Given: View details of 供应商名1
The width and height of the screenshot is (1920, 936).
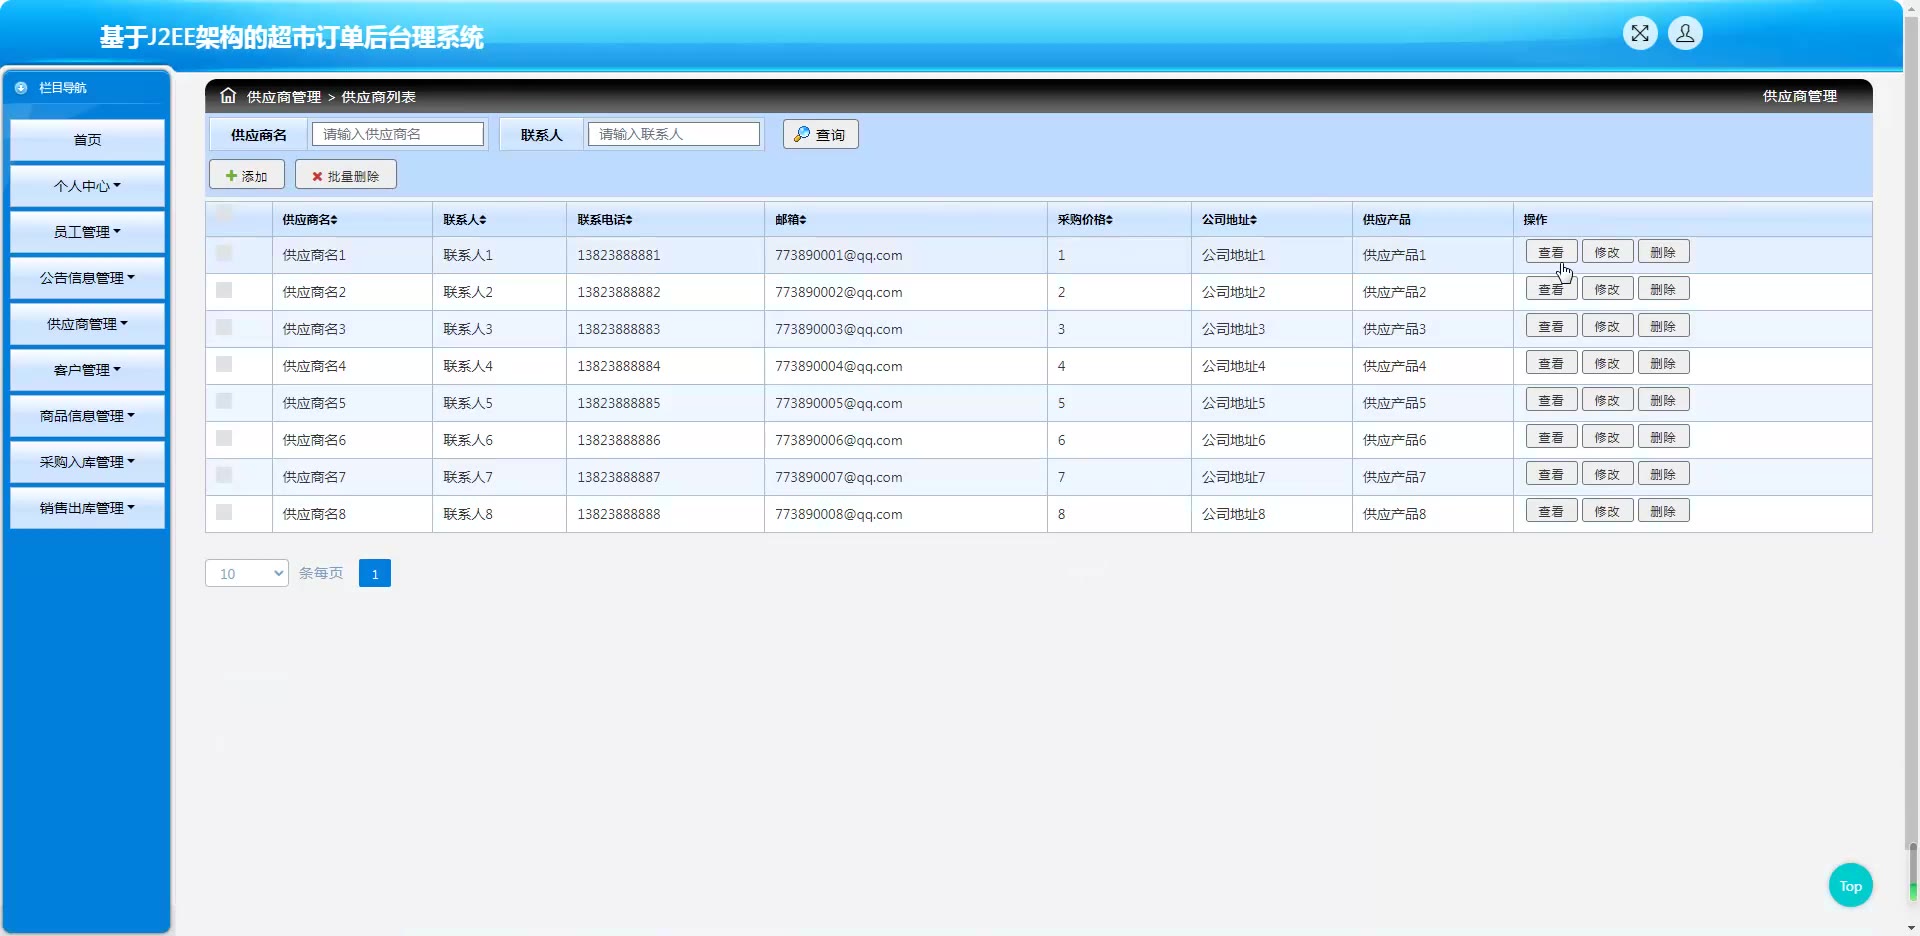Looking at the screenshot, I should tap(1551, 252).
